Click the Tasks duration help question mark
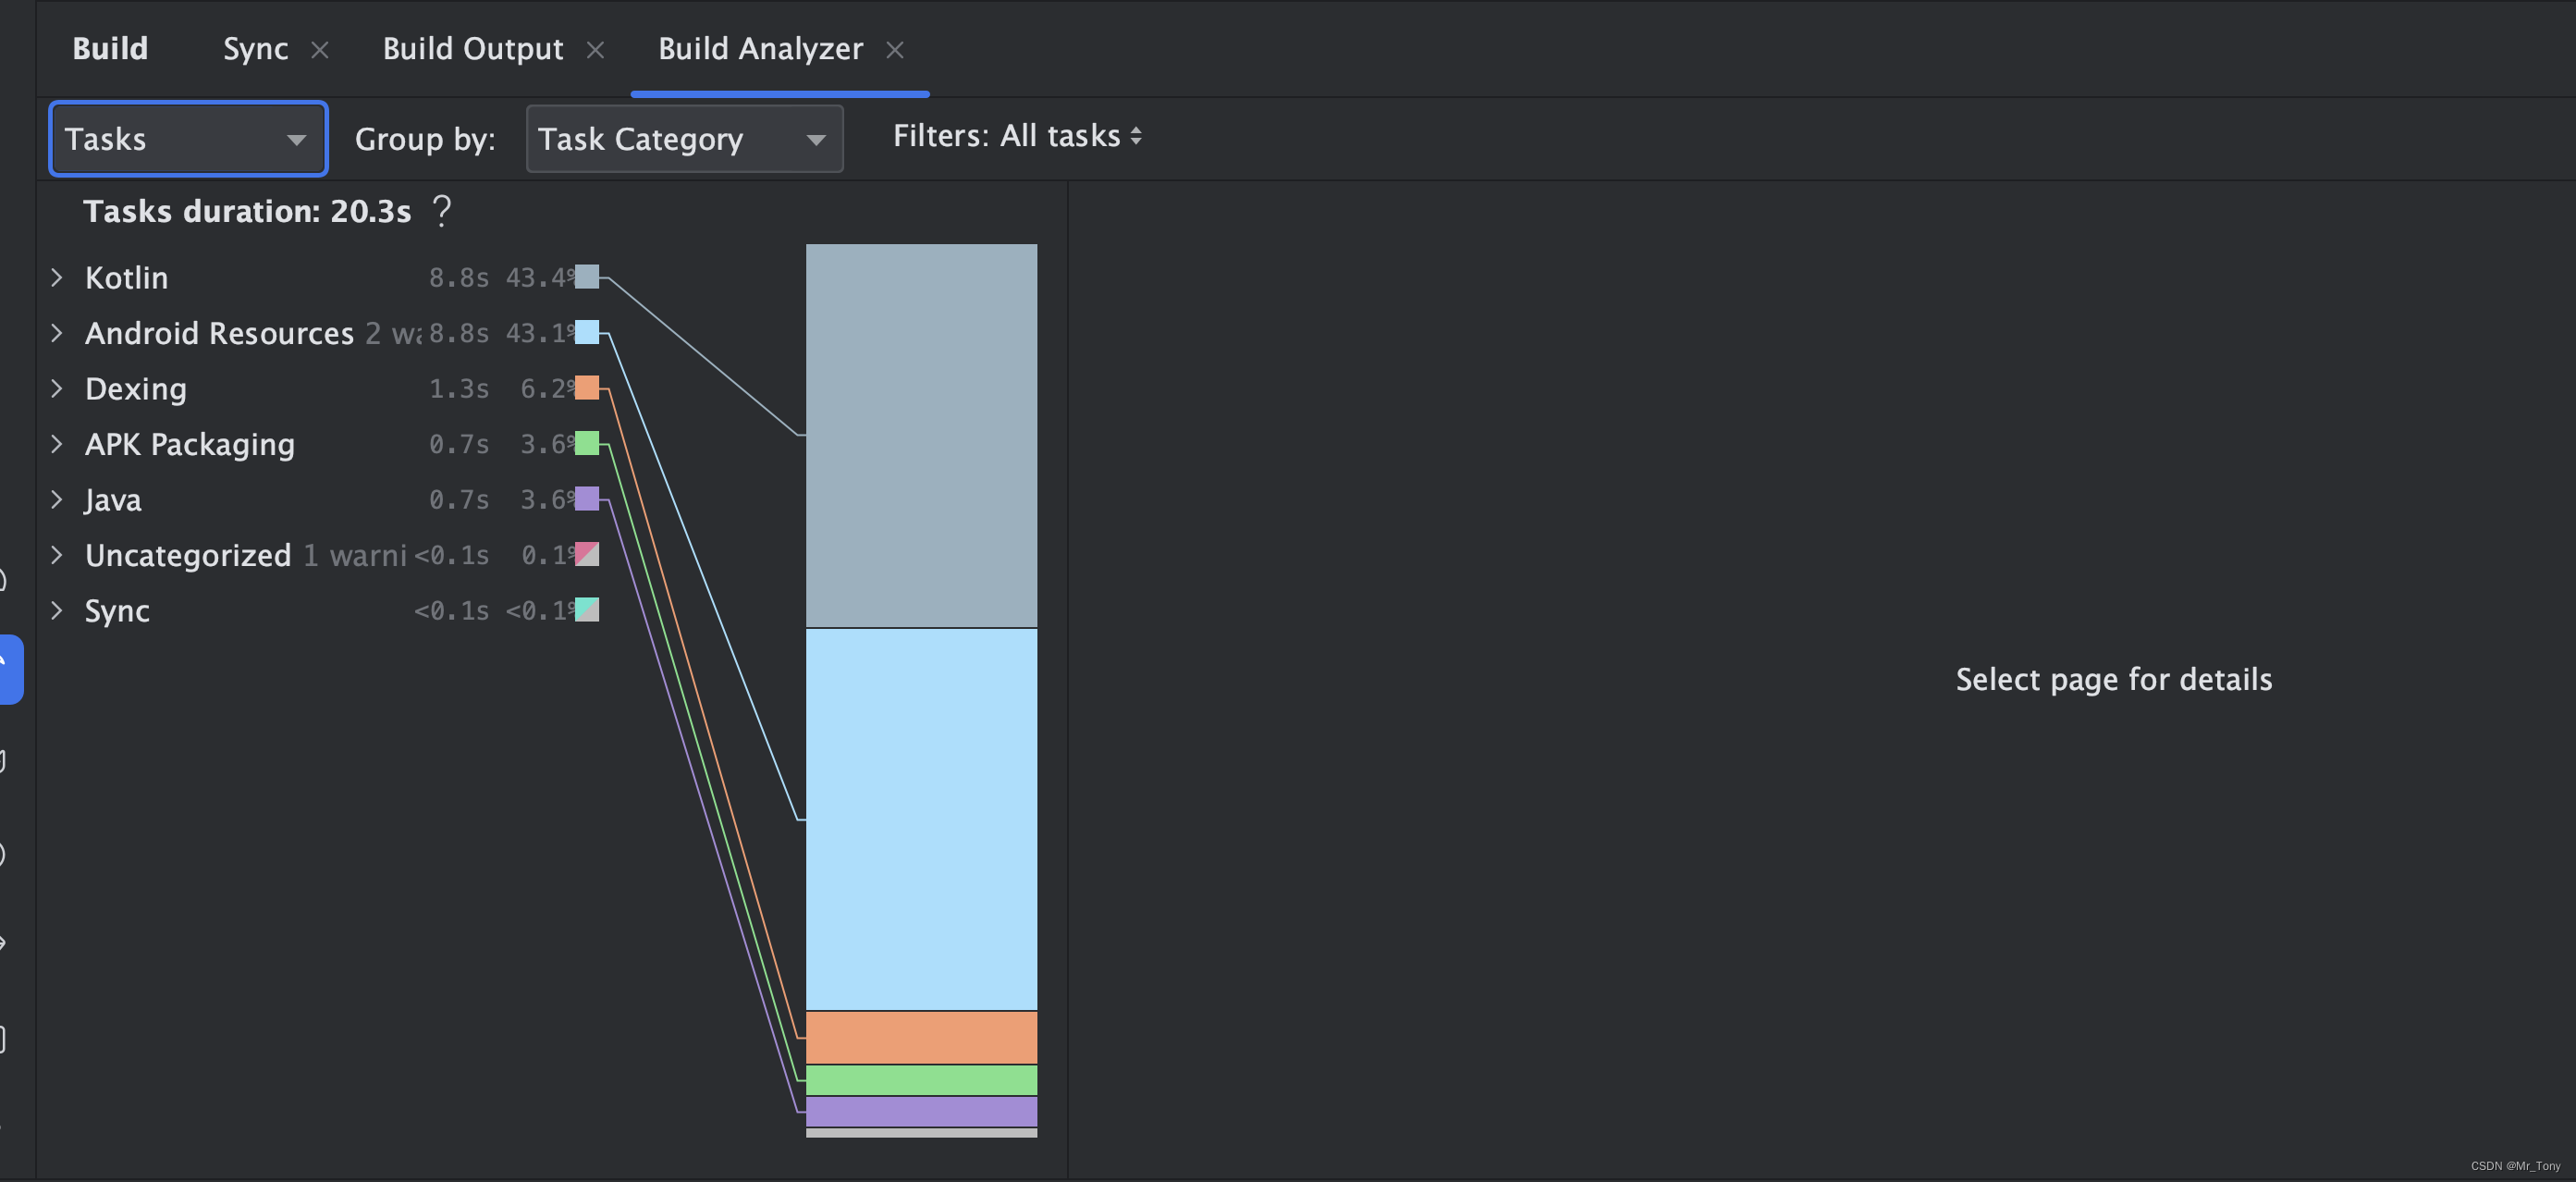Screen dimensions: 2576x1182 click(441, 211)
